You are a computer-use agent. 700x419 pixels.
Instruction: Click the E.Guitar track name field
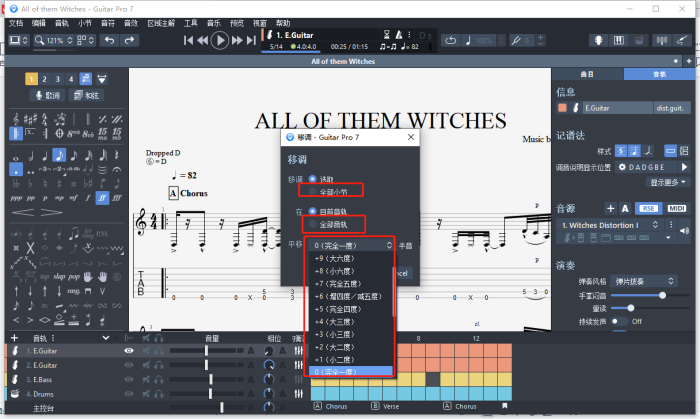coord(614,108)
